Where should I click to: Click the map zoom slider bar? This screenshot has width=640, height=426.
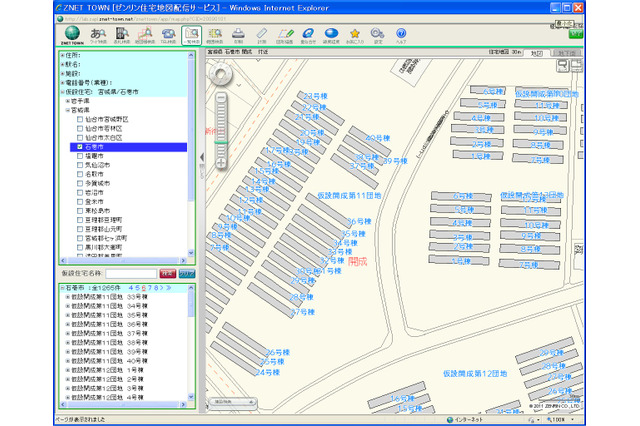pyautogui.click(x=222, y=126)
